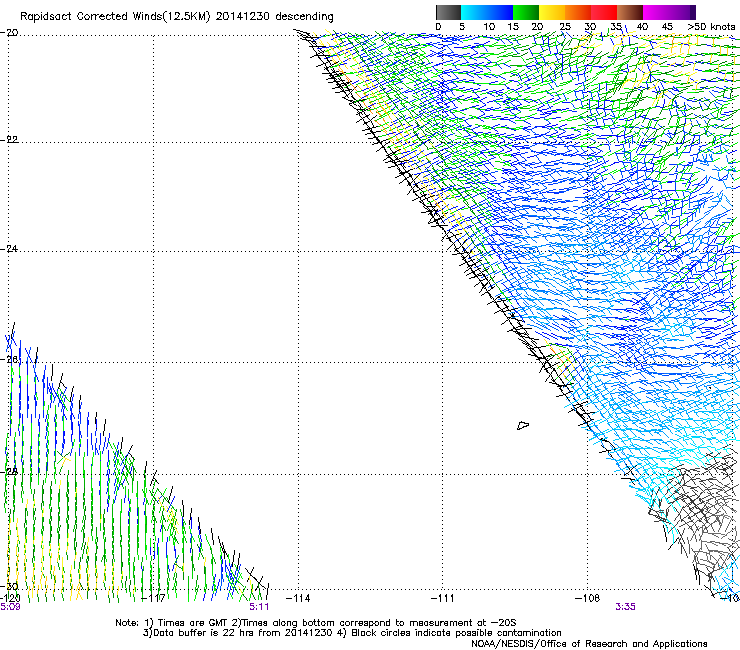Click the longitude label '-114'
The image size is (740, 650).
298,599
